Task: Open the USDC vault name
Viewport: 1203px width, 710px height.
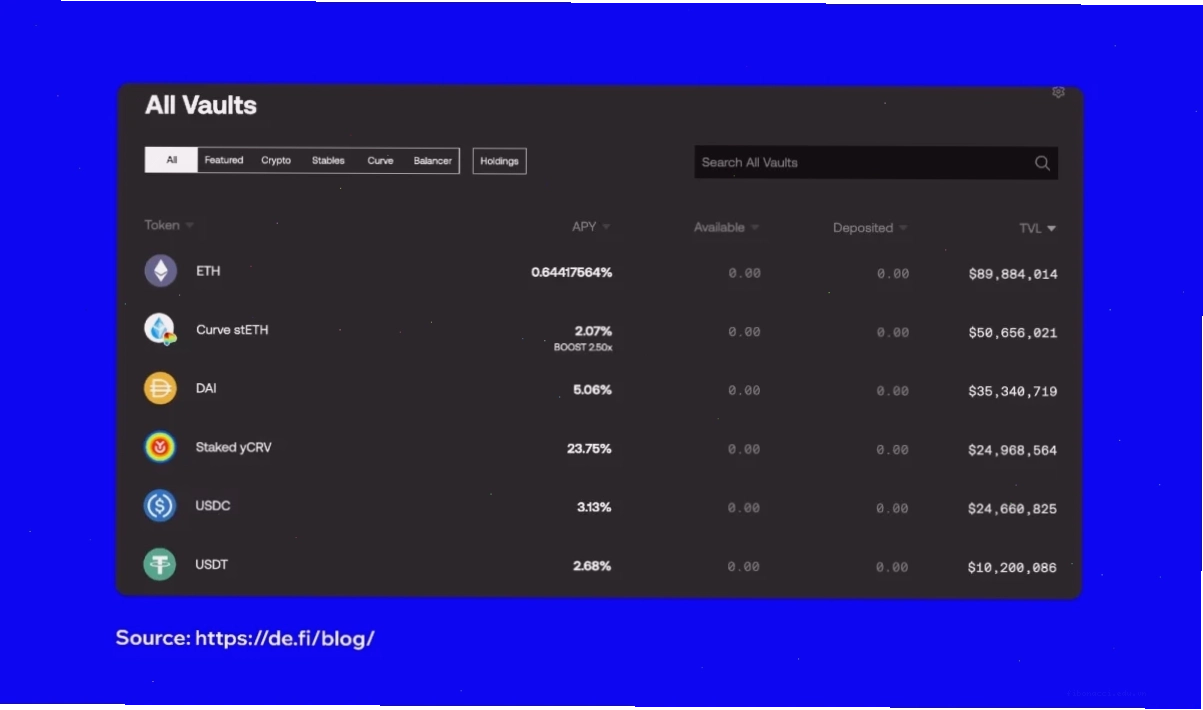Action: (213, 506)
